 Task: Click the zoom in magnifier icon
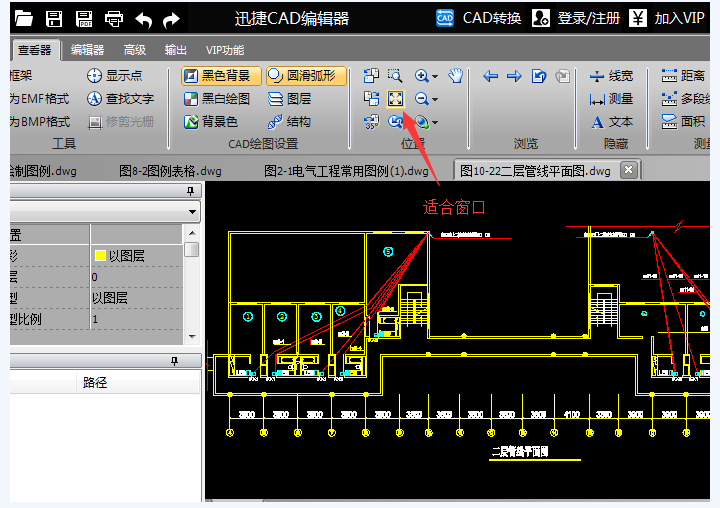pos(422,75)
